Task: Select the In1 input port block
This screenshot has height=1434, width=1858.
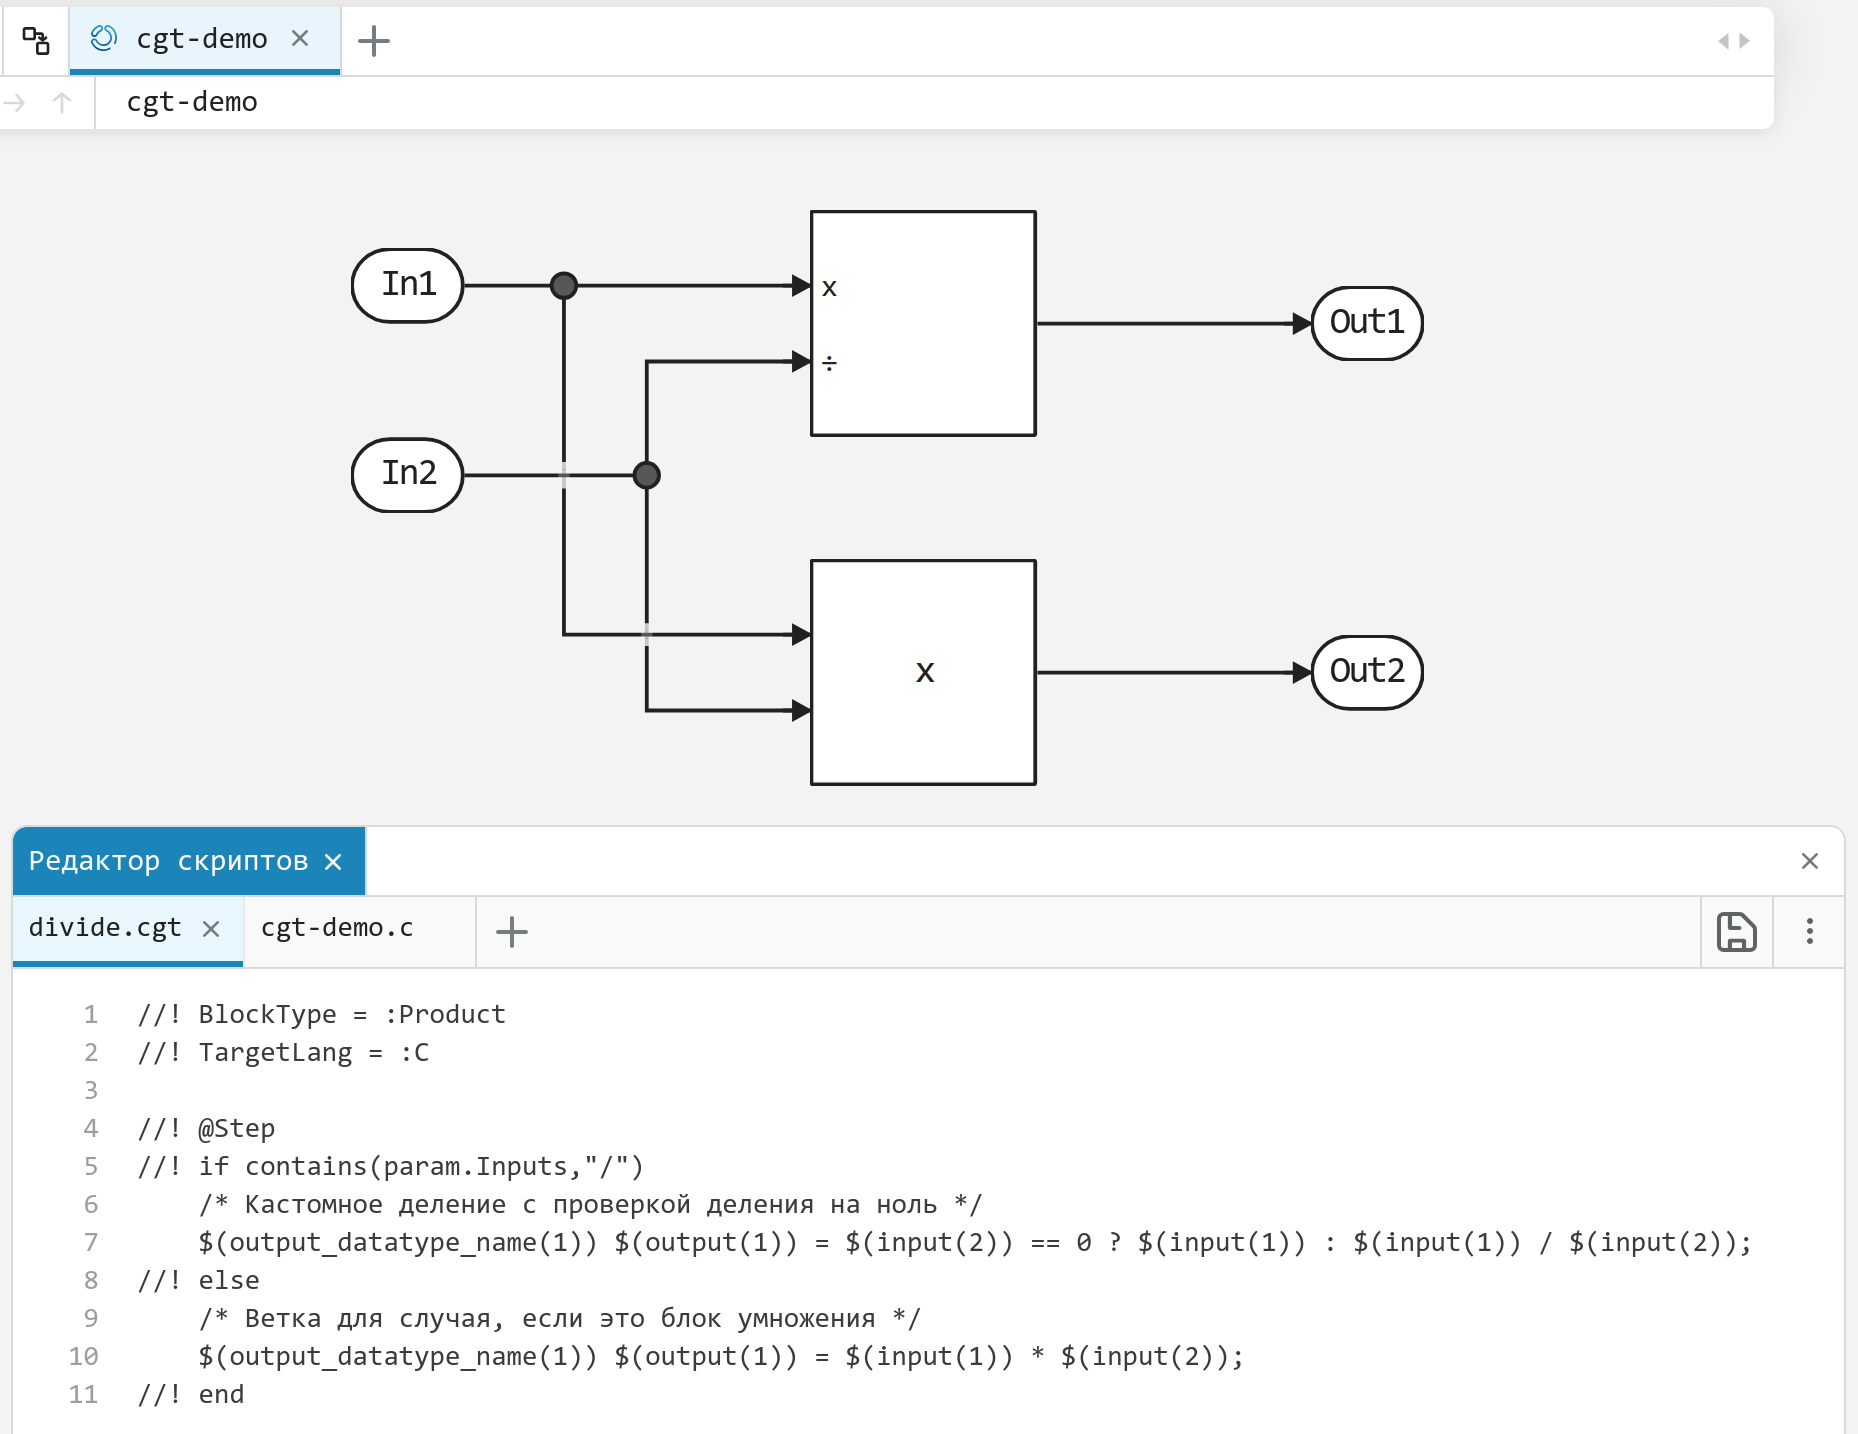Action: tap(408, 285)
